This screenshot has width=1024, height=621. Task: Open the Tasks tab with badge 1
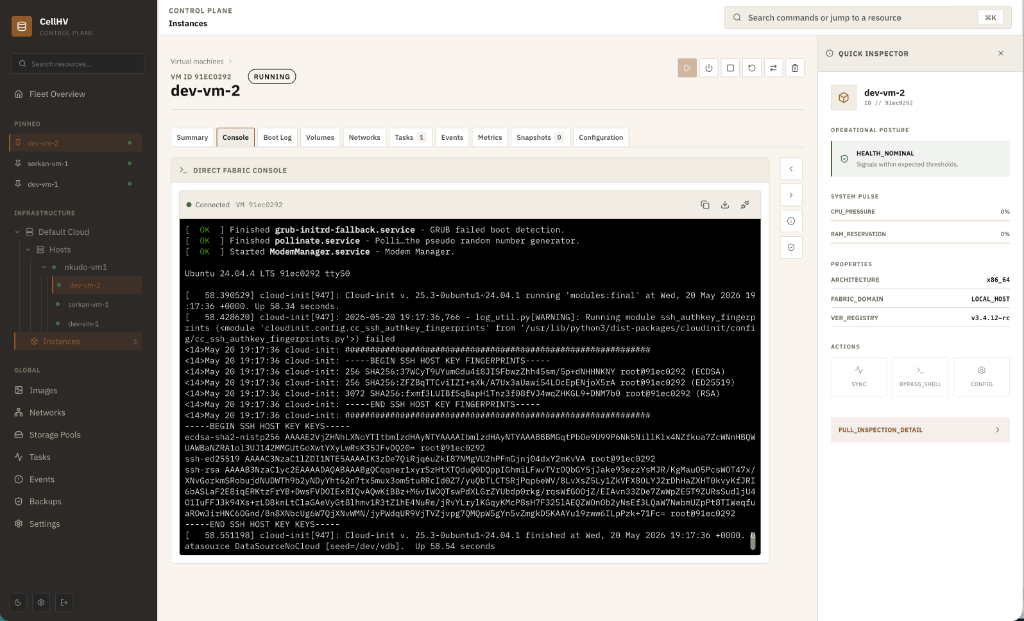pyautogui.click(x=410, y=137)
